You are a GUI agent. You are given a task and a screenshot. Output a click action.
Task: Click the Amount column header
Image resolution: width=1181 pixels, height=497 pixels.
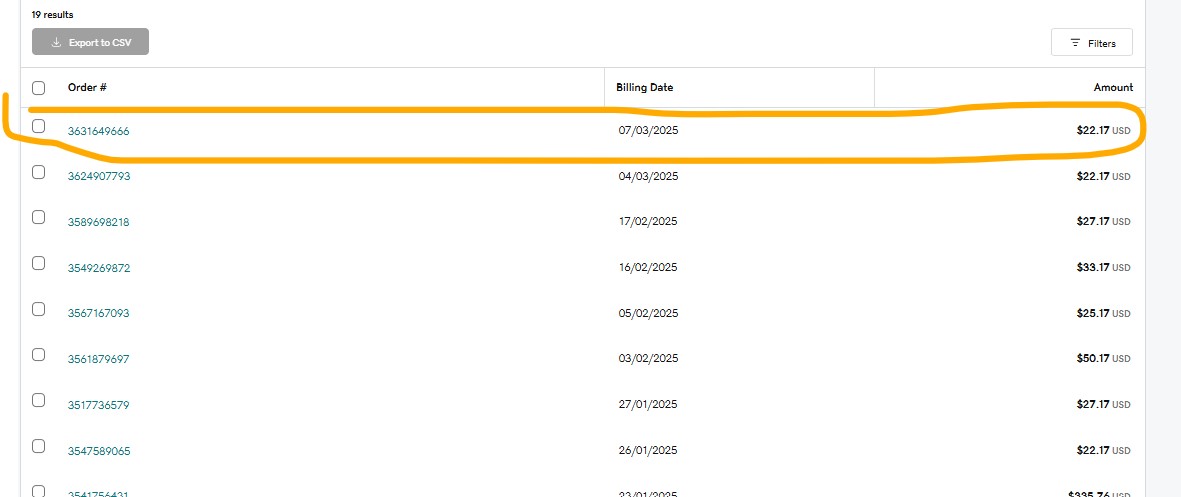click(1113, 88)
